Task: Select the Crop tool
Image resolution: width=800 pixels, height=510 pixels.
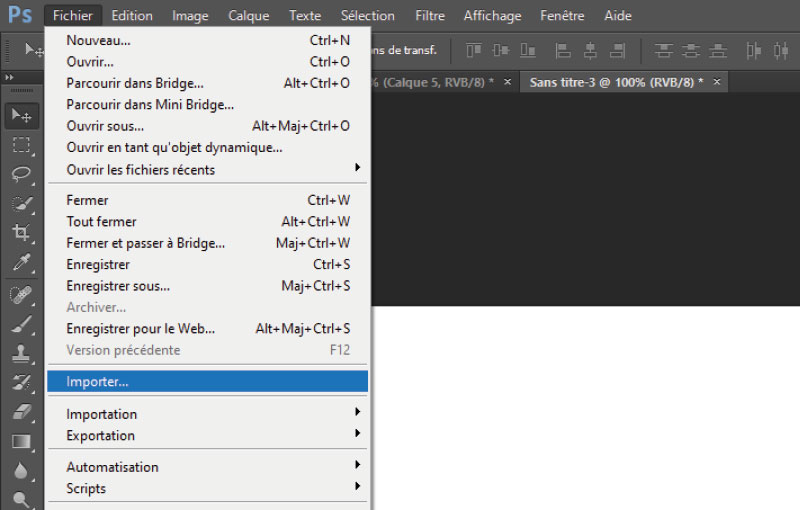Action: (22, 233)
